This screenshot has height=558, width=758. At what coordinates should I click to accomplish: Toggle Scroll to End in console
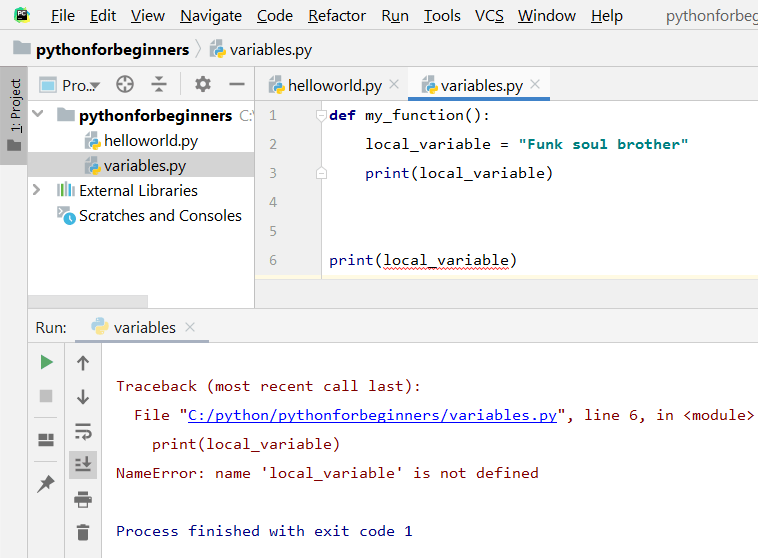pos(83,465)
